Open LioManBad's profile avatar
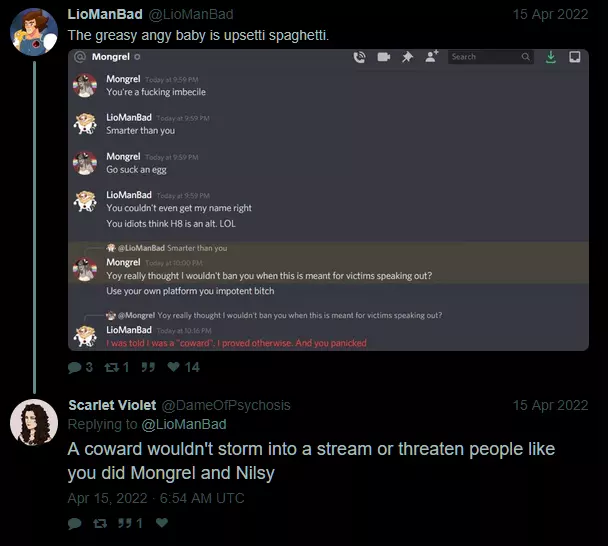The width and height of the screenshot is (608, 546). (34, 32)
